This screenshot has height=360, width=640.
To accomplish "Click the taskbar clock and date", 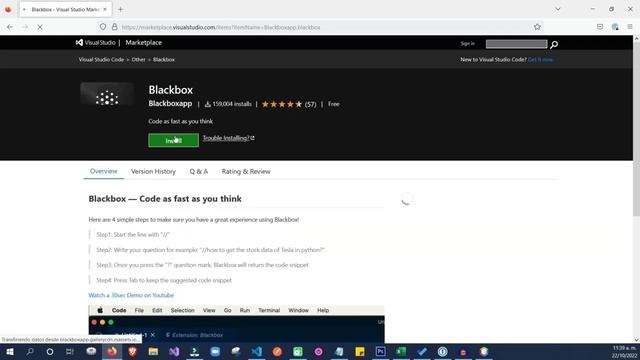I will pos(624,352).
